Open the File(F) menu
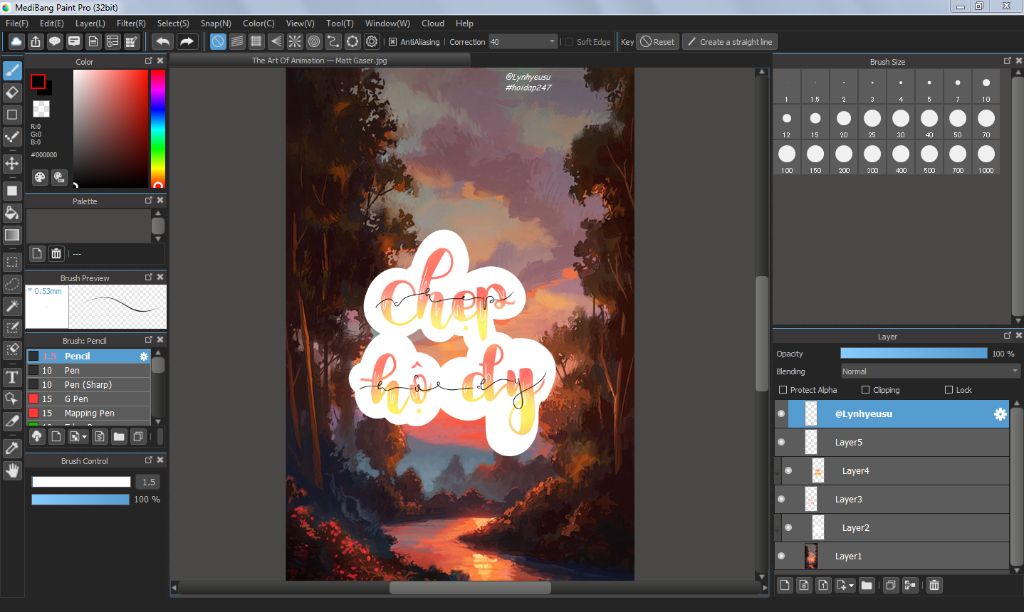 pyautogui.click(x=17, y=24)
